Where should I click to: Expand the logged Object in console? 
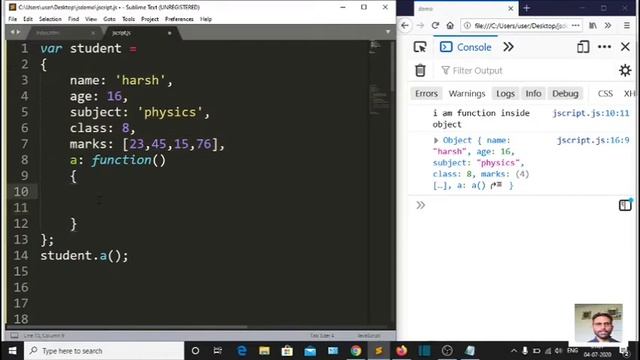436,140
